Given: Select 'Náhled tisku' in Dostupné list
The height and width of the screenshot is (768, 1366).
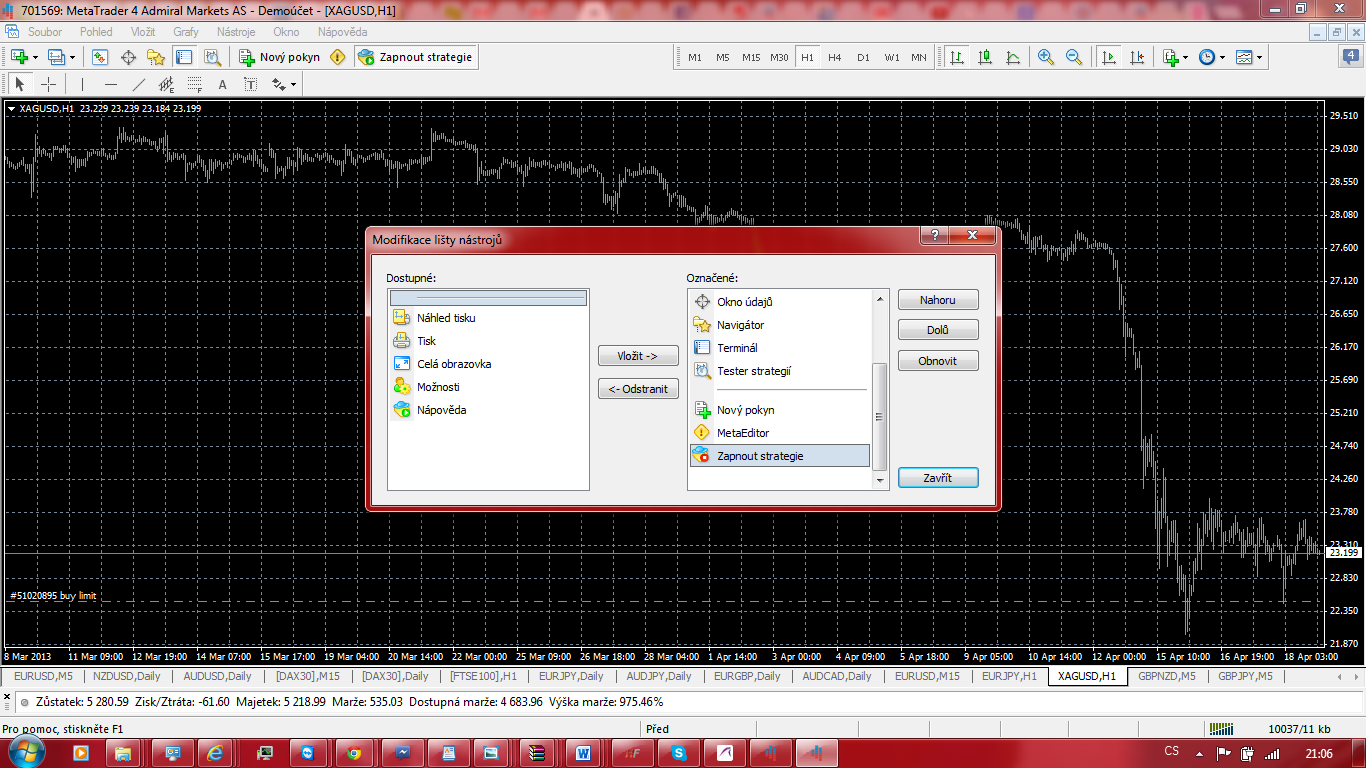Looking at the screenshot, I should click(489, 318).
